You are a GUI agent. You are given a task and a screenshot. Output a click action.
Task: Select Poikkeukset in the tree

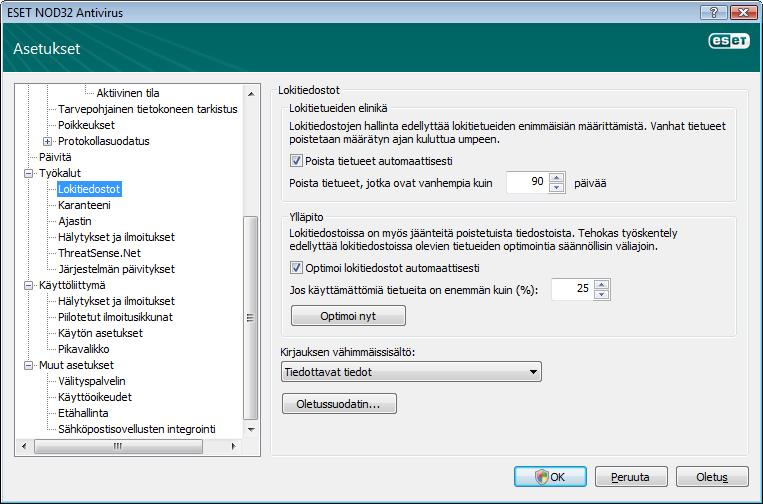coord(86,125)
